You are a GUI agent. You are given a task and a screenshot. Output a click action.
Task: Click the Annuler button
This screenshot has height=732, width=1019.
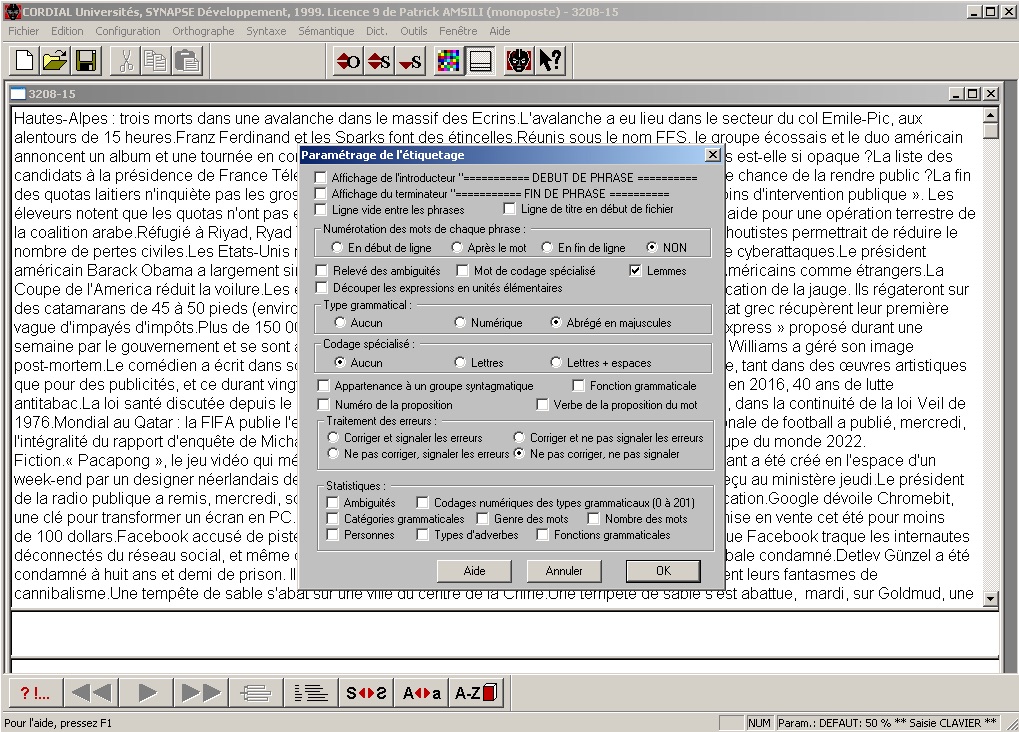[564, 571]
